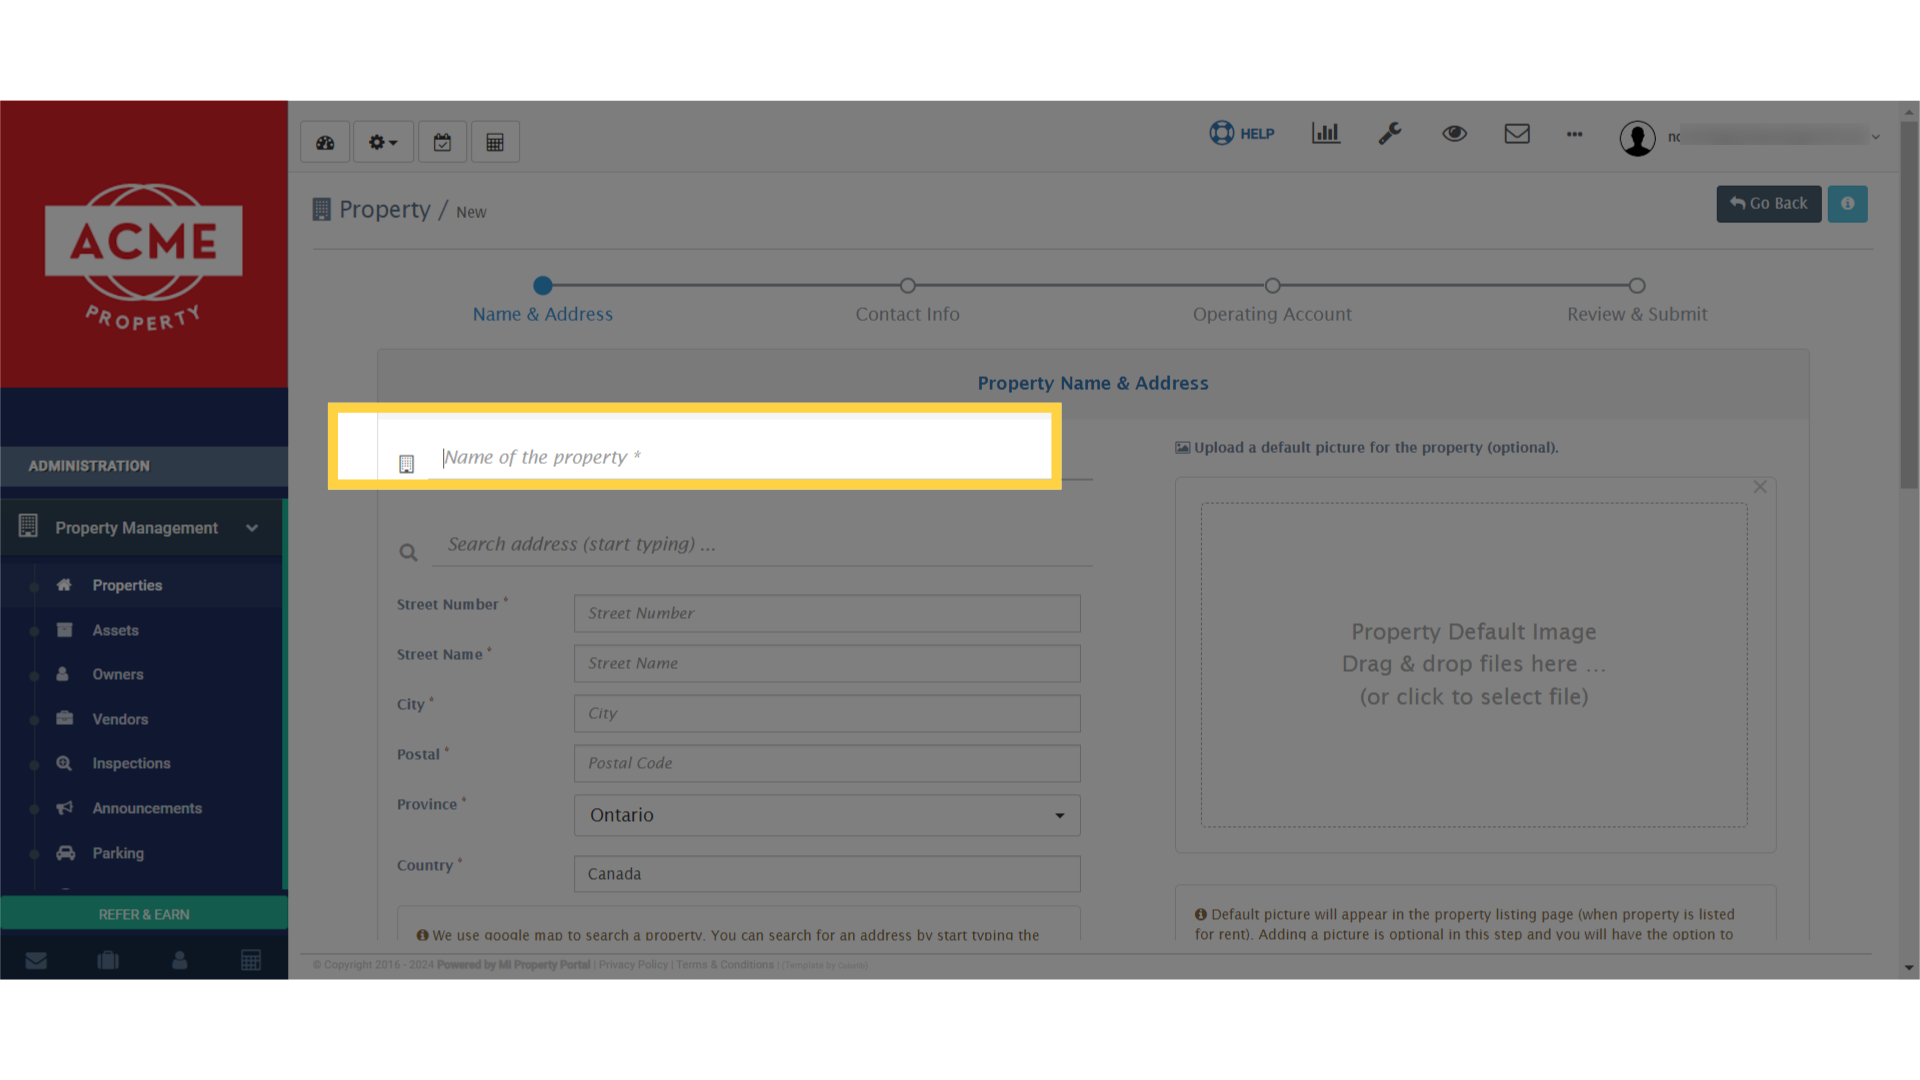The width and height of the screenshot is (1920, 1080).
Task: Expand the user account menu chevron
Action: 1875,136
